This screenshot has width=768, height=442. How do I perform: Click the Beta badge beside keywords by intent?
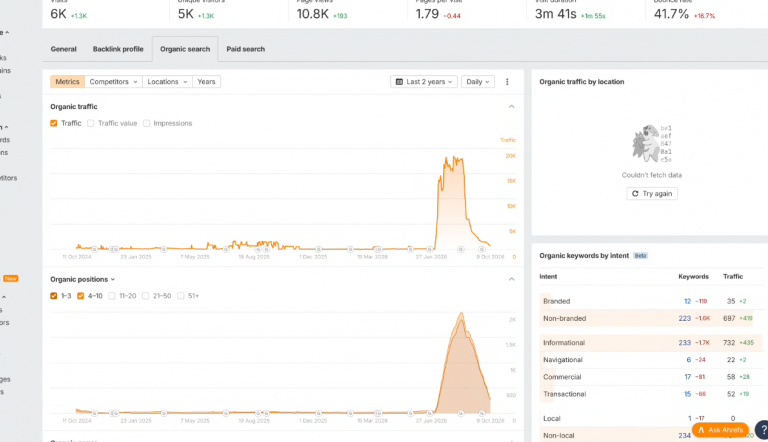click(640, 256)
